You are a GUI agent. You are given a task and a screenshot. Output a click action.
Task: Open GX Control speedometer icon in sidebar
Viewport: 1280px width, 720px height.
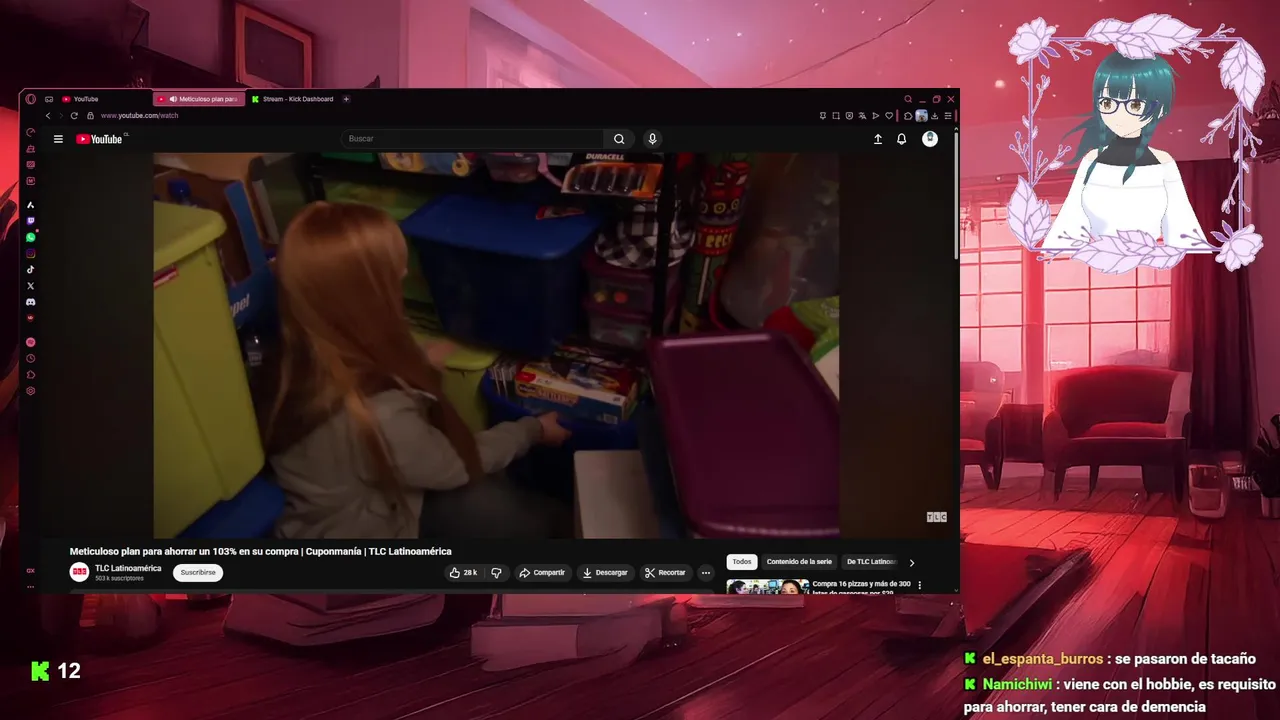[x=31, y=132]
